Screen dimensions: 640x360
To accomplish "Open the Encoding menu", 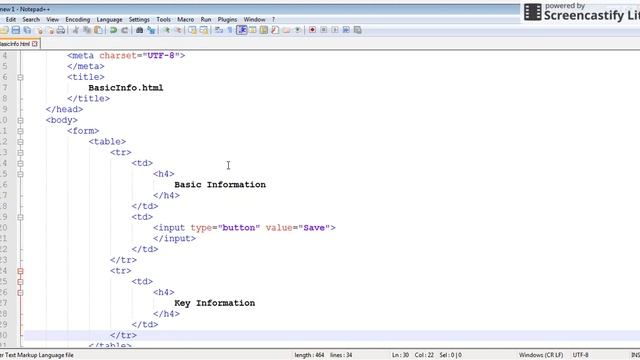I will (x=78, y=20).
